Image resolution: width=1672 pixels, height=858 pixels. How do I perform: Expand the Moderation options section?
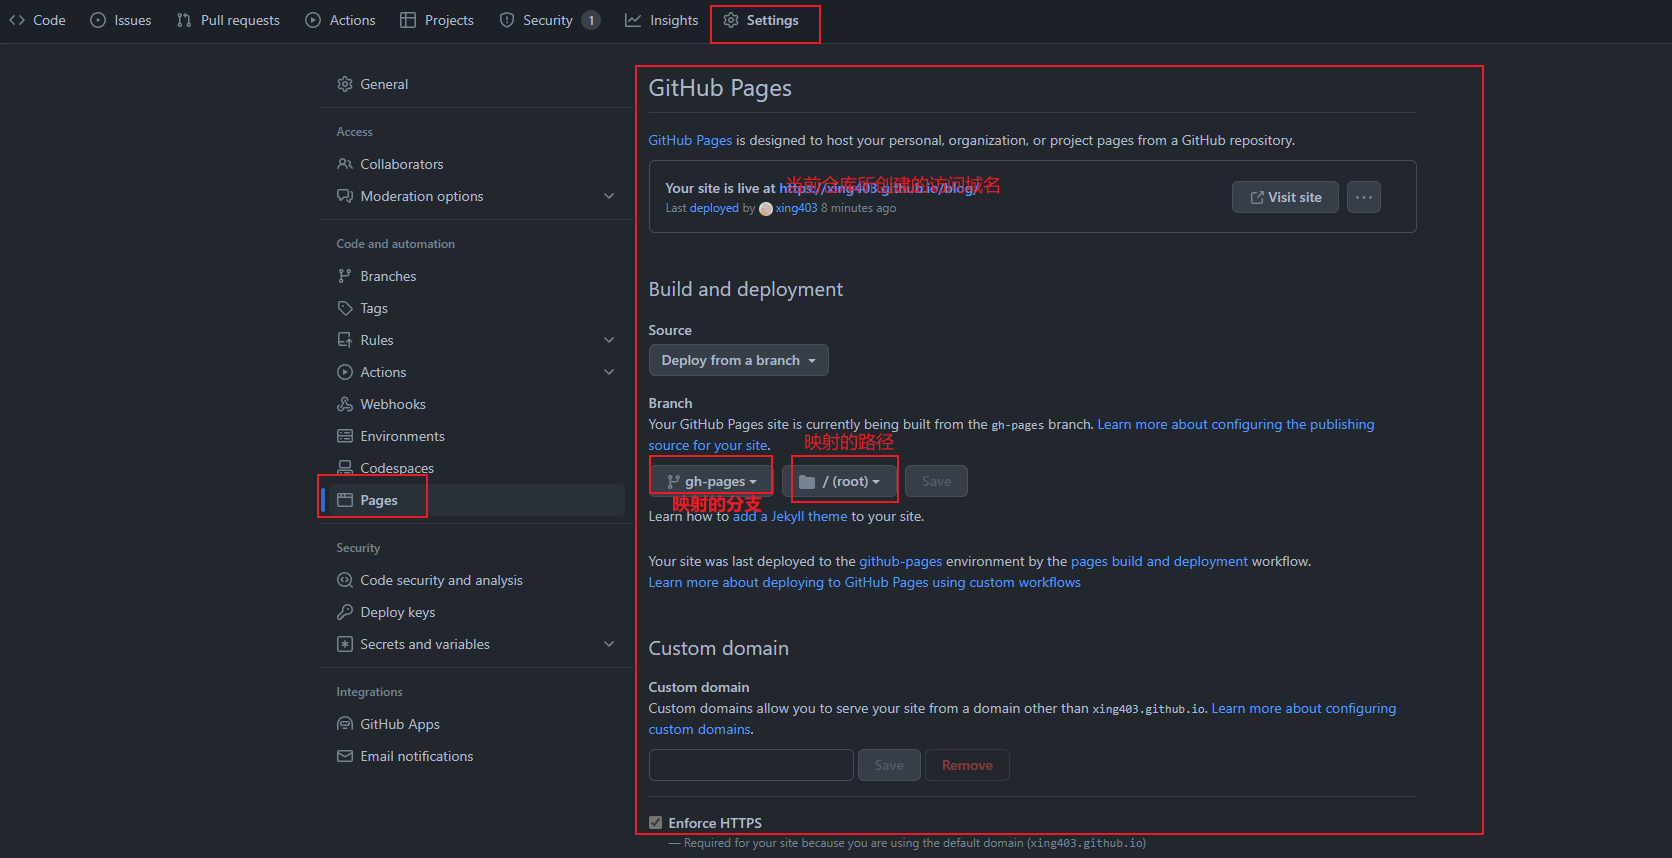609,196
